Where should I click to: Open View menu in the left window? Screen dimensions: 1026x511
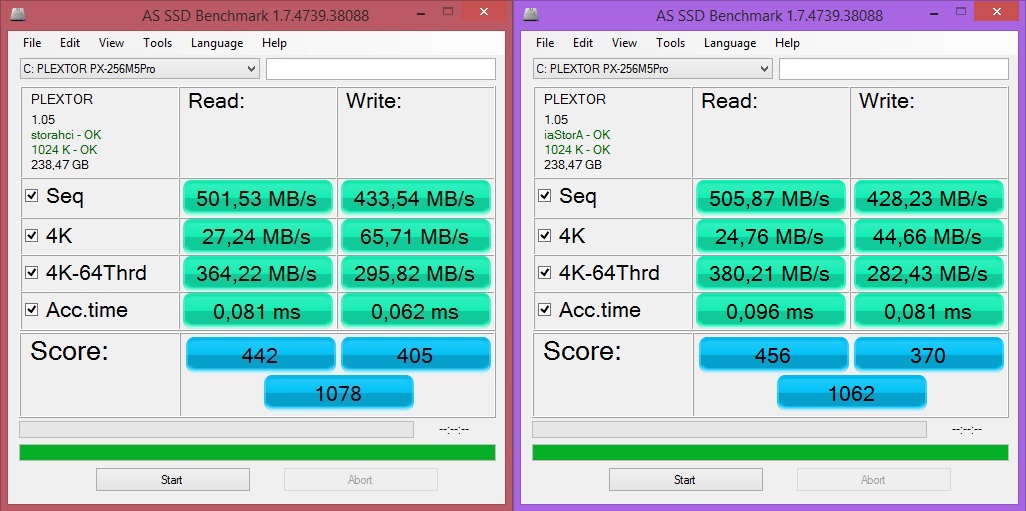pos(111,43)
